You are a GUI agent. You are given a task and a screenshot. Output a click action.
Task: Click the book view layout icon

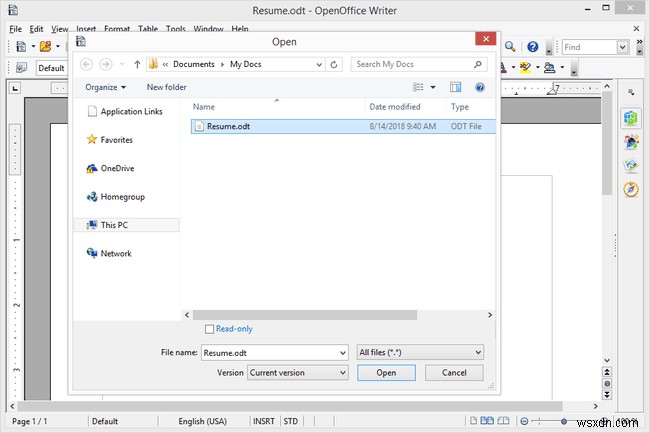click(503, 421)
